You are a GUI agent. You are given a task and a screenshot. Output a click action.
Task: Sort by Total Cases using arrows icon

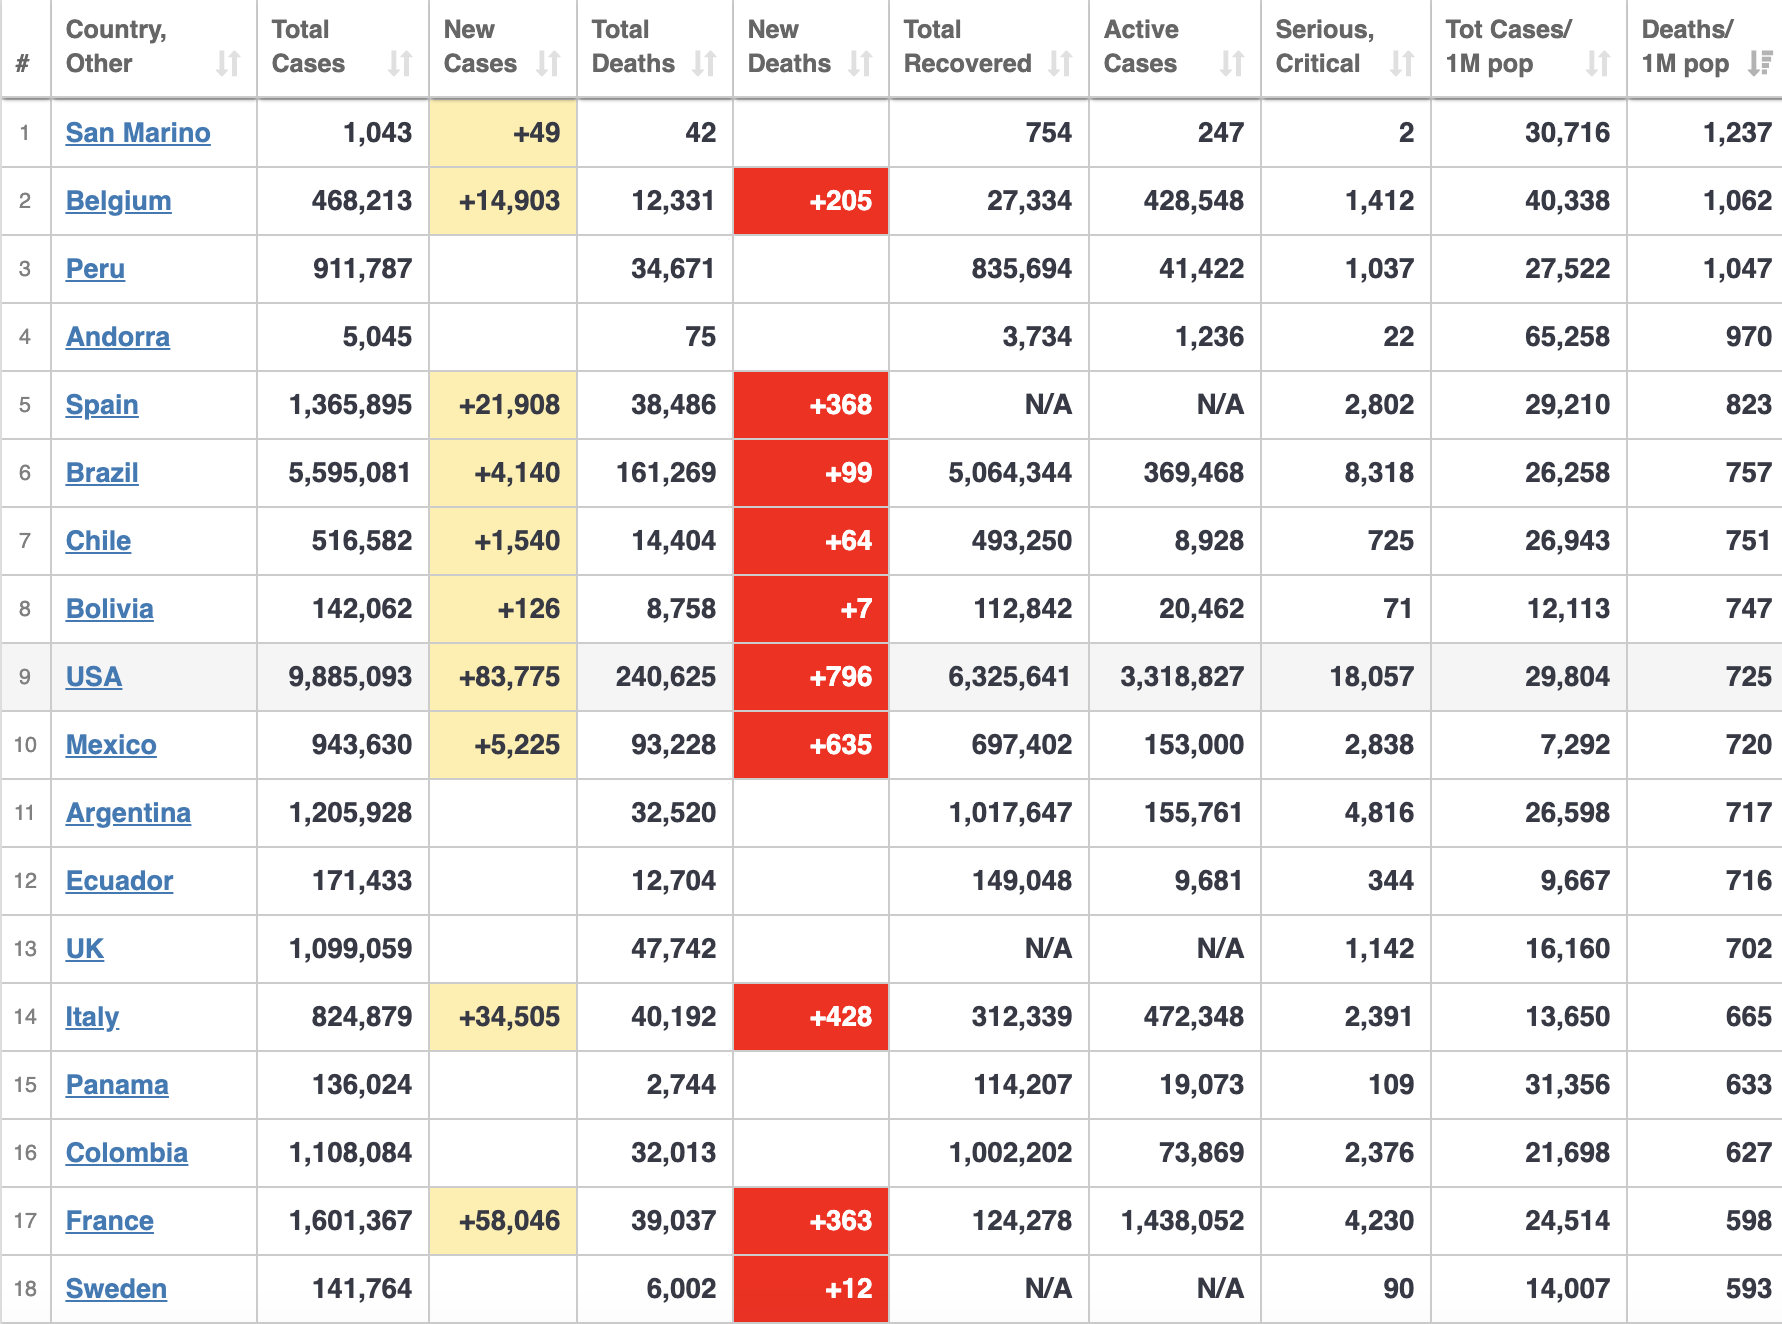400,64
